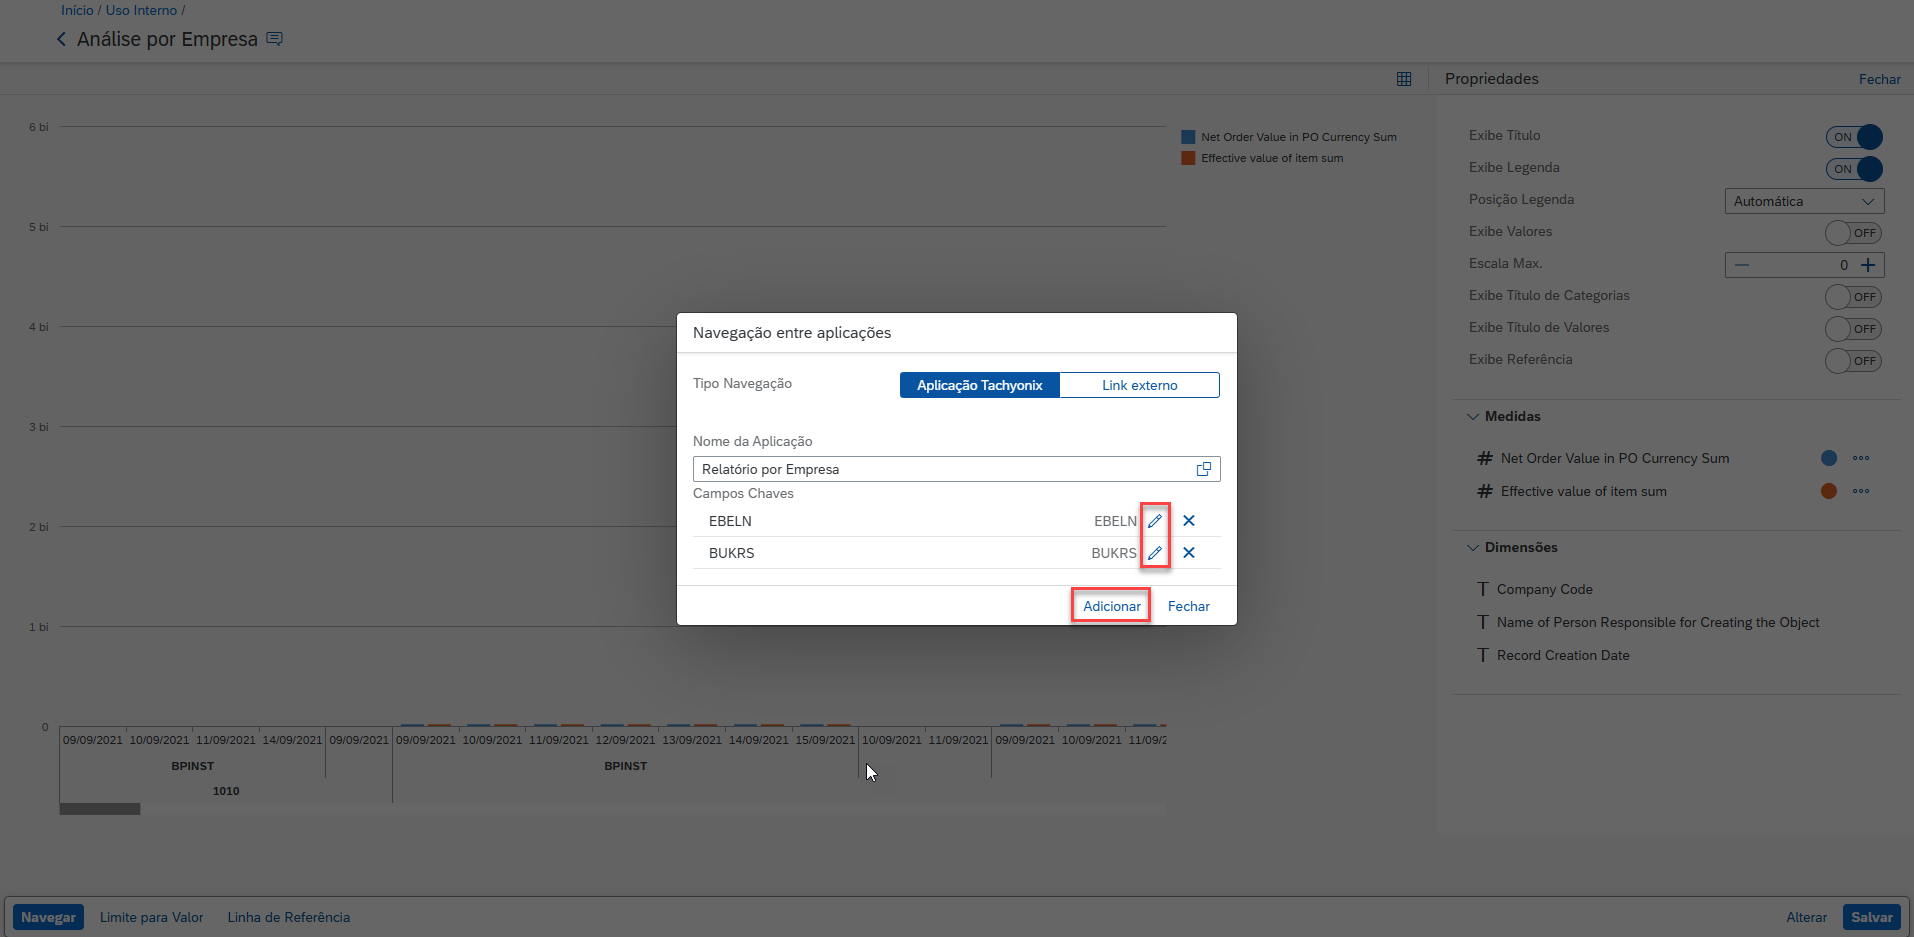Select the Aplicação Tachyonix navigation type
The image size is (1914, 937).
coord(979,385)
